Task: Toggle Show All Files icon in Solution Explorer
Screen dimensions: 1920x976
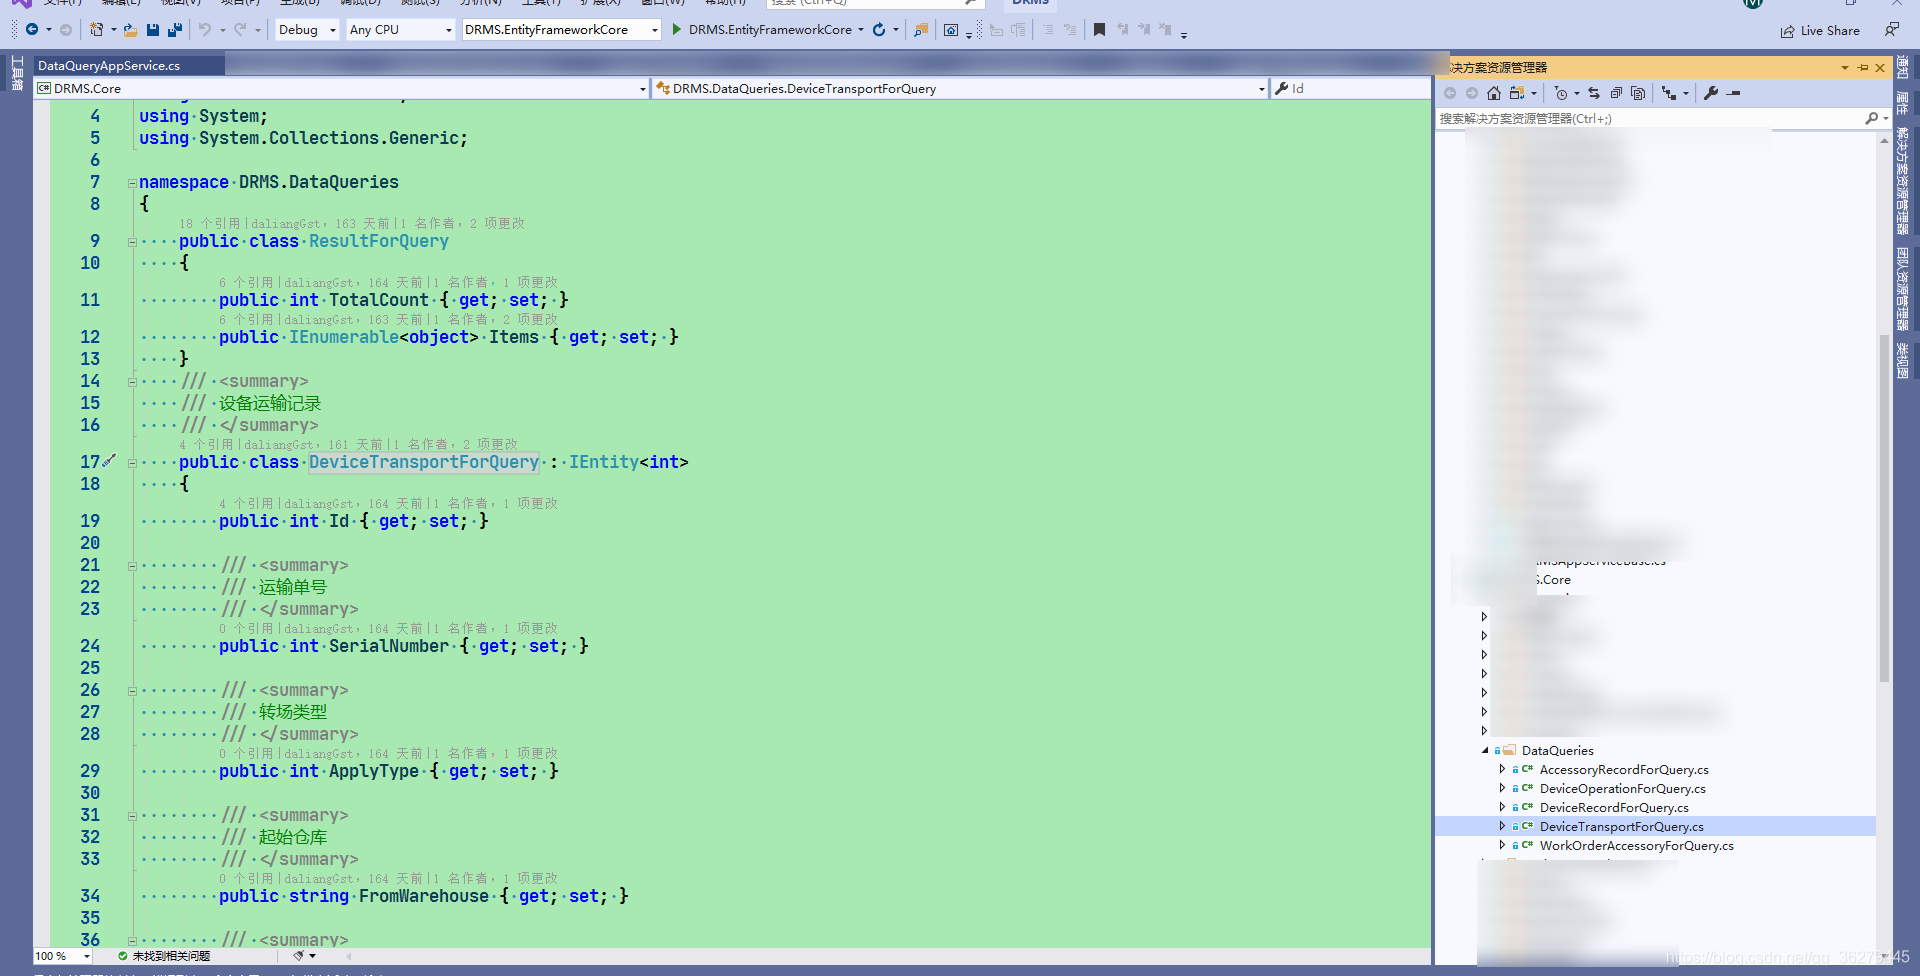Action: [x=1638, y=93]
